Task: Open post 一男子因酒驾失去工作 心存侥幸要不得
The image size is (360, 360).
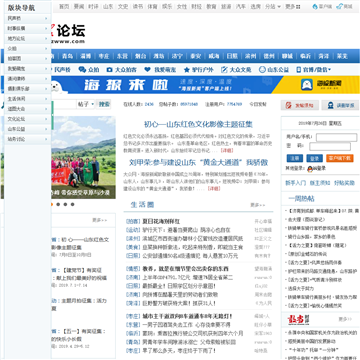Action: pyautogui.click(x=186, y=325)
